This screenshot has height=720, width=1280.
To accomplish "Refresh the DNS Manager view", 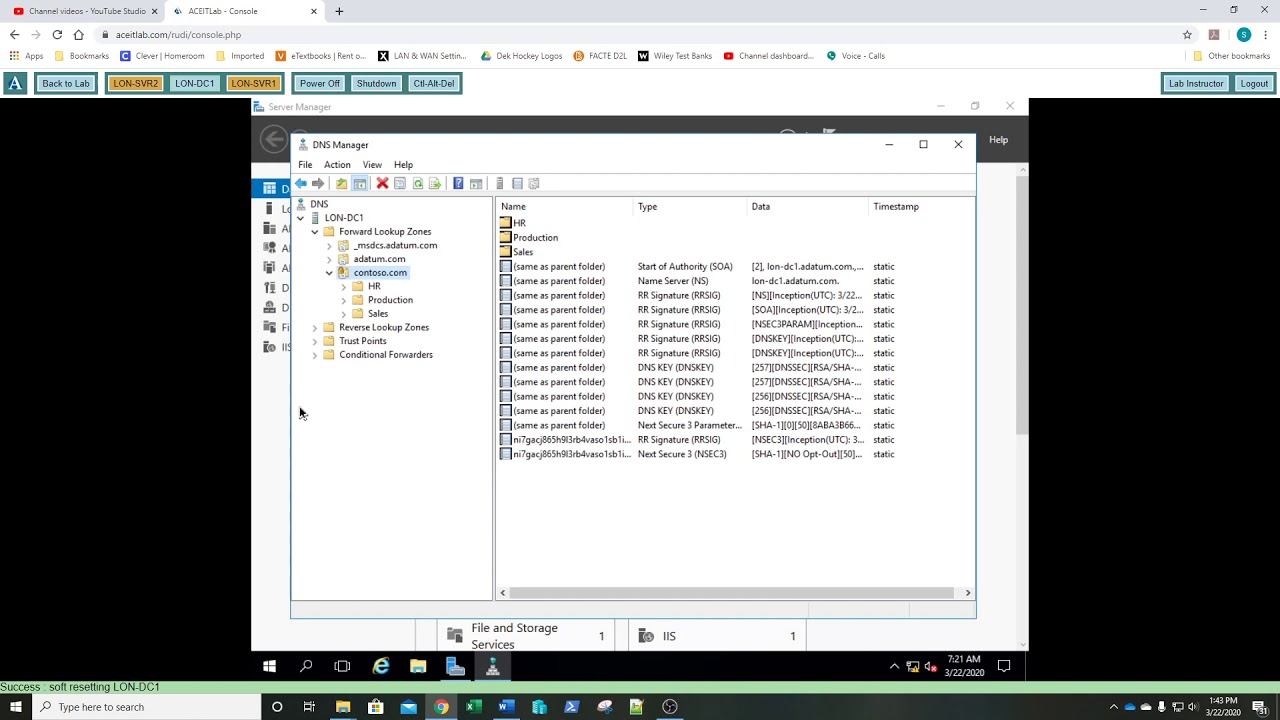I will [x=417, y=184].
